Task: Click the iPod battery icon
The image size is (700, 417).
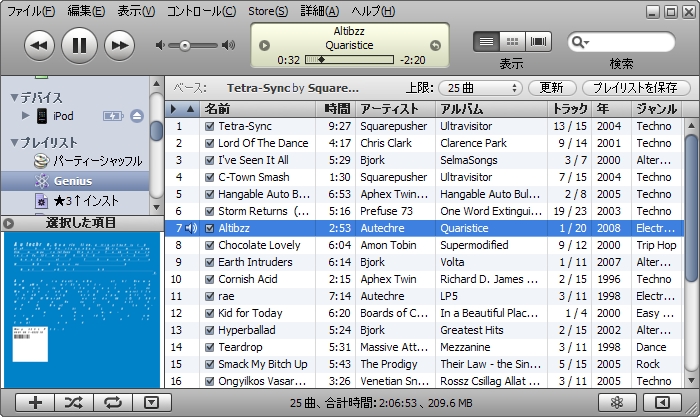Action: coord(113,116)
